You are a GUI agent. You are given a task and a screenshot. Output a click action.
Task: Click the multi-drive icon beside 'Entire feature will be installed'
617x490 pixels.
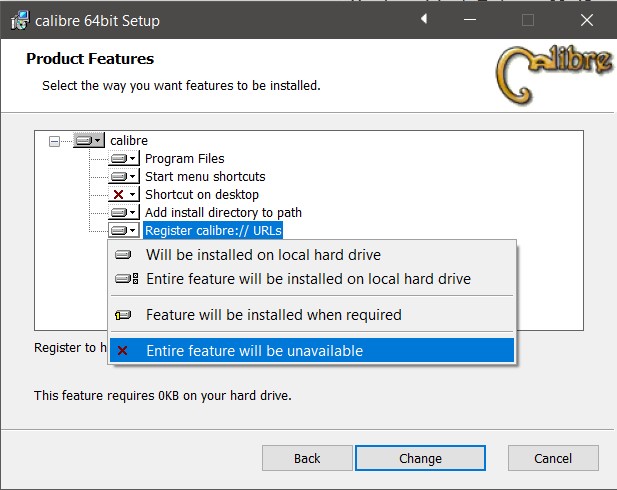pos(126,279)
